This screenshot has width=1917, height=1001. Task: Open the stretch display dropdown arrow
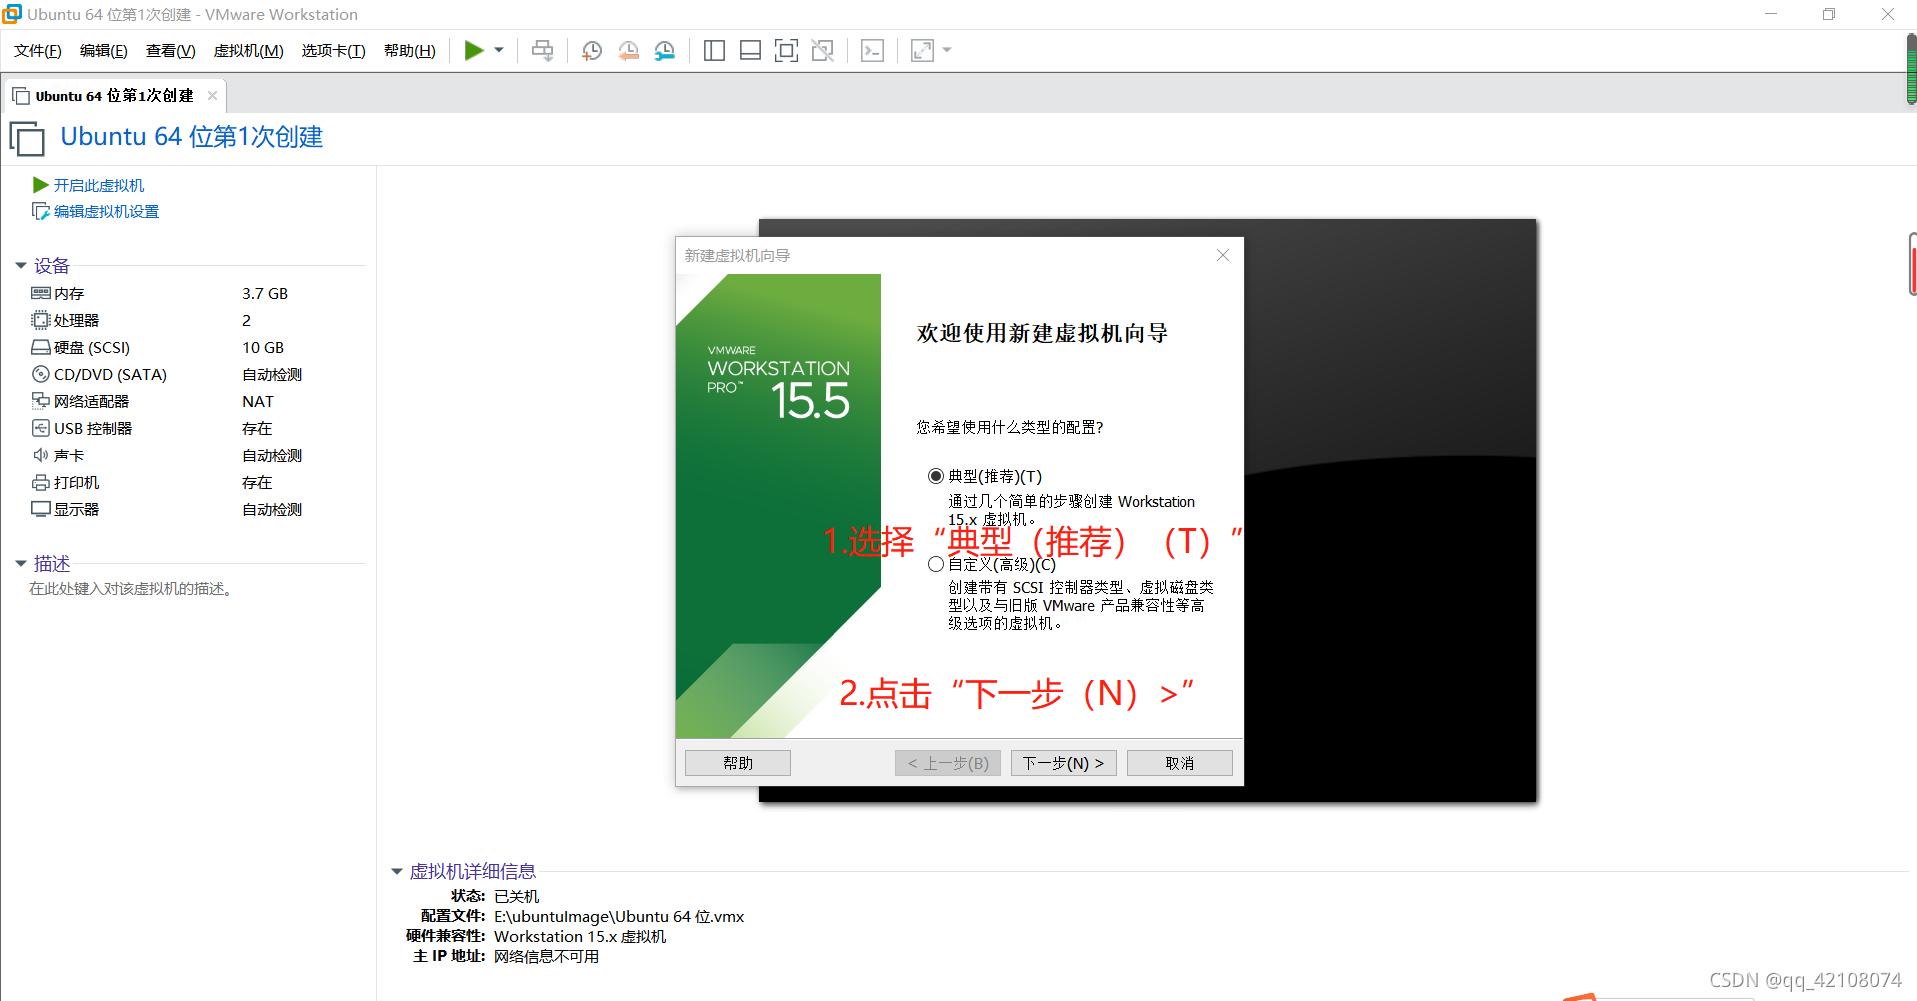click(947, 50)
